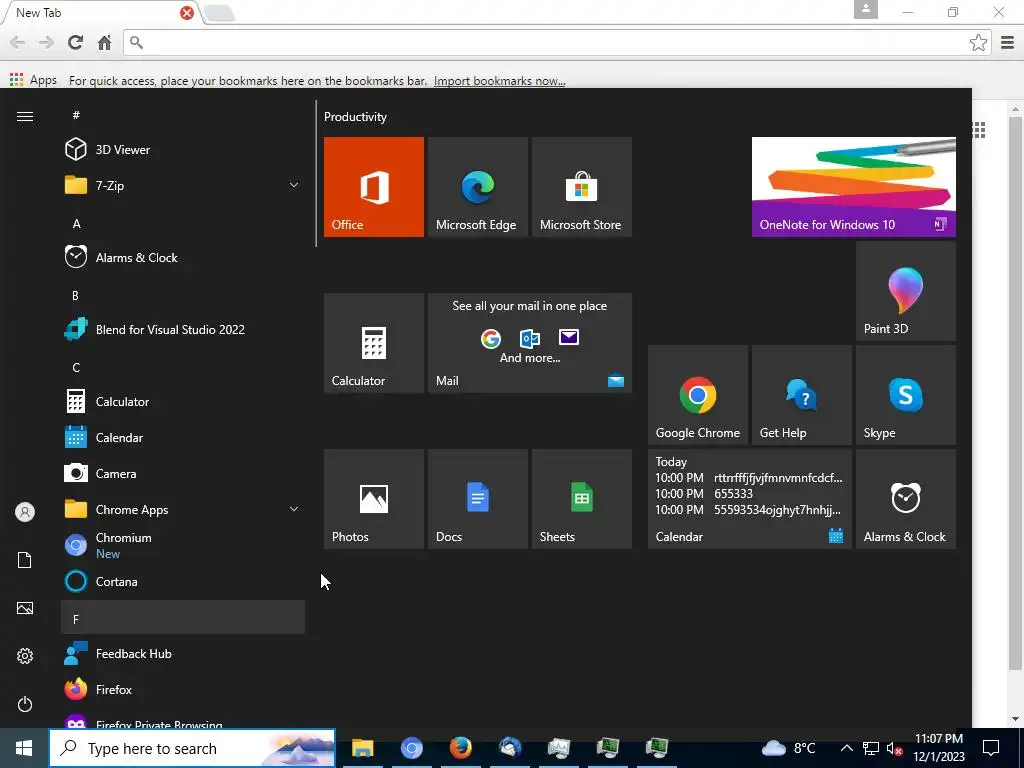Open File Explorer from taskbar
Viewport: 1024px width, 768px height.
click(362, 748)
